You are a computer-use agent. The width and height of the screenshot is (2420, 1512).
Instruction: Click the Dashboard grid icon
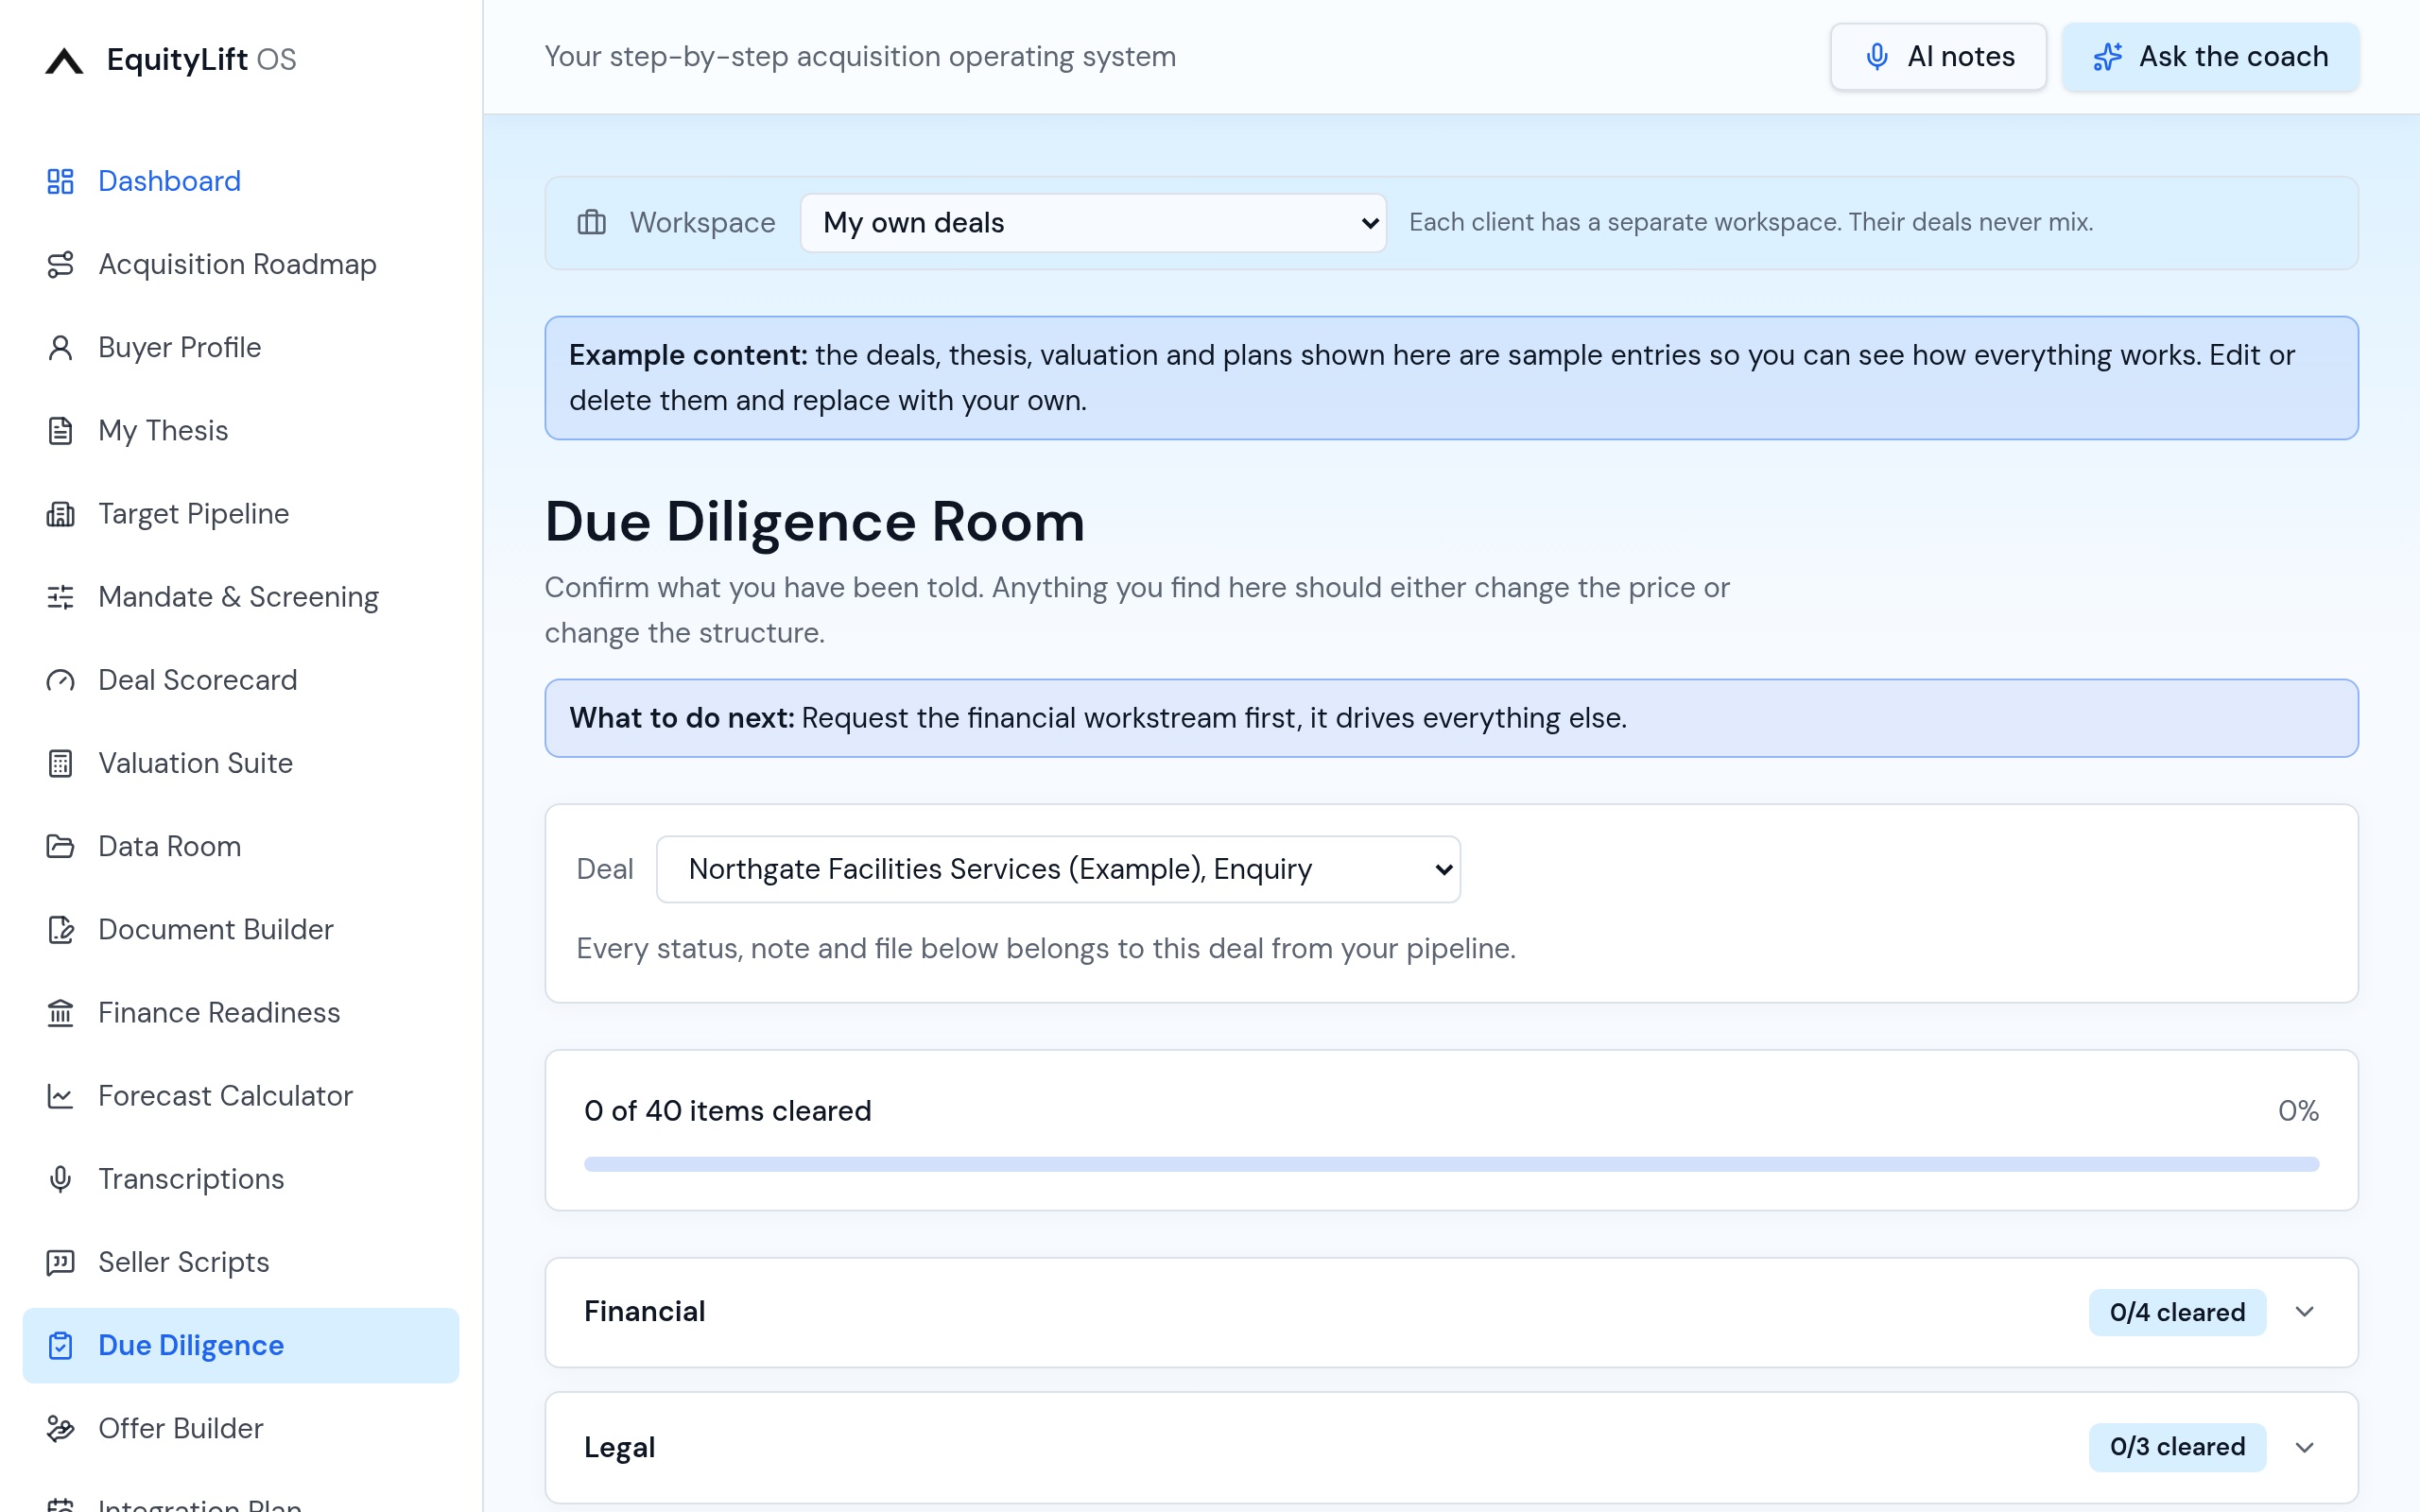pos(60,181)
